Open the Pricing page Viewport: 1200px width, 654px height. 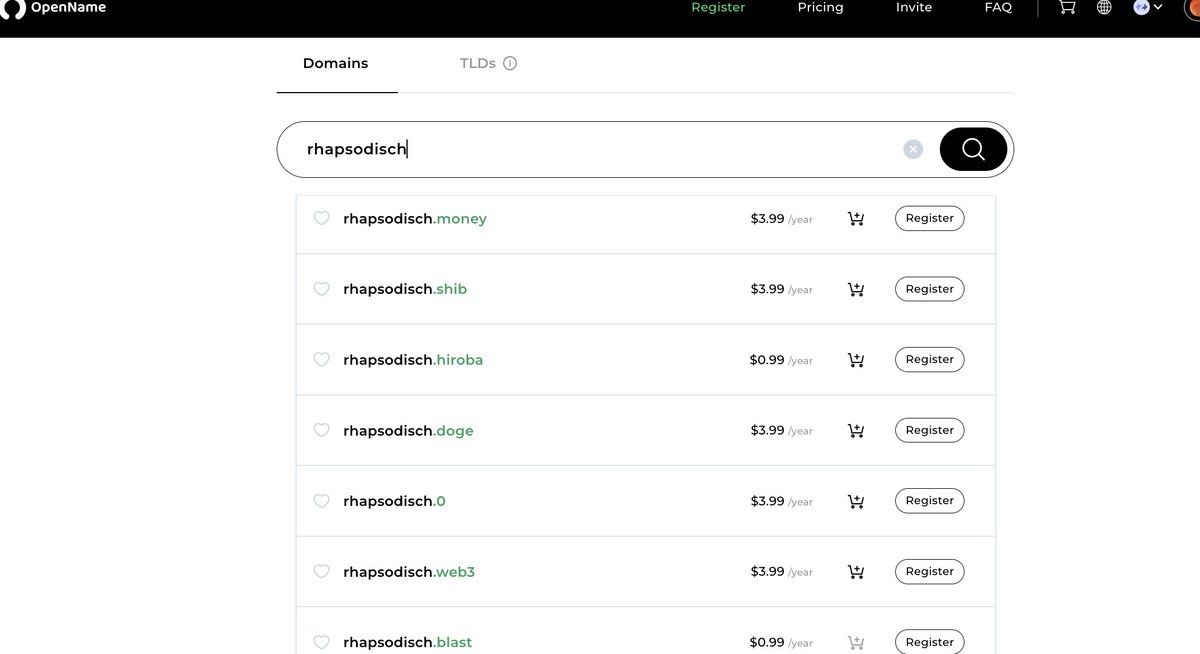820,8
